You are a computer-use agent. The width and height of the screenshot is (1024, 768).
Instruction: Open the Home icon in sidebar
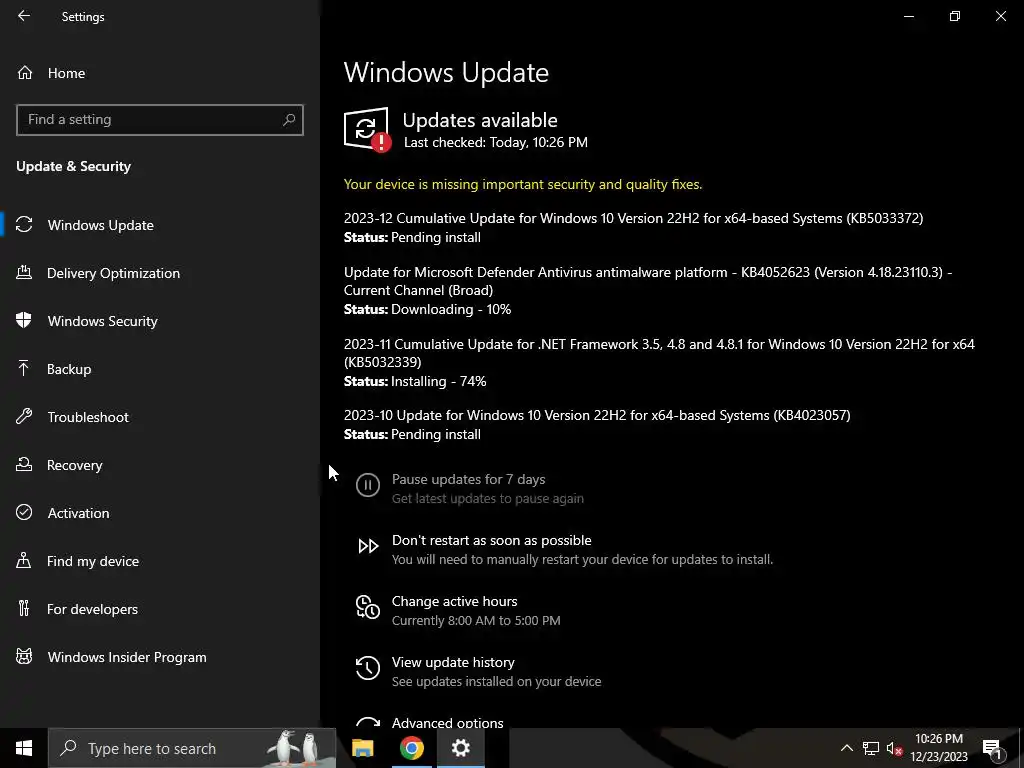coord(25,72)
